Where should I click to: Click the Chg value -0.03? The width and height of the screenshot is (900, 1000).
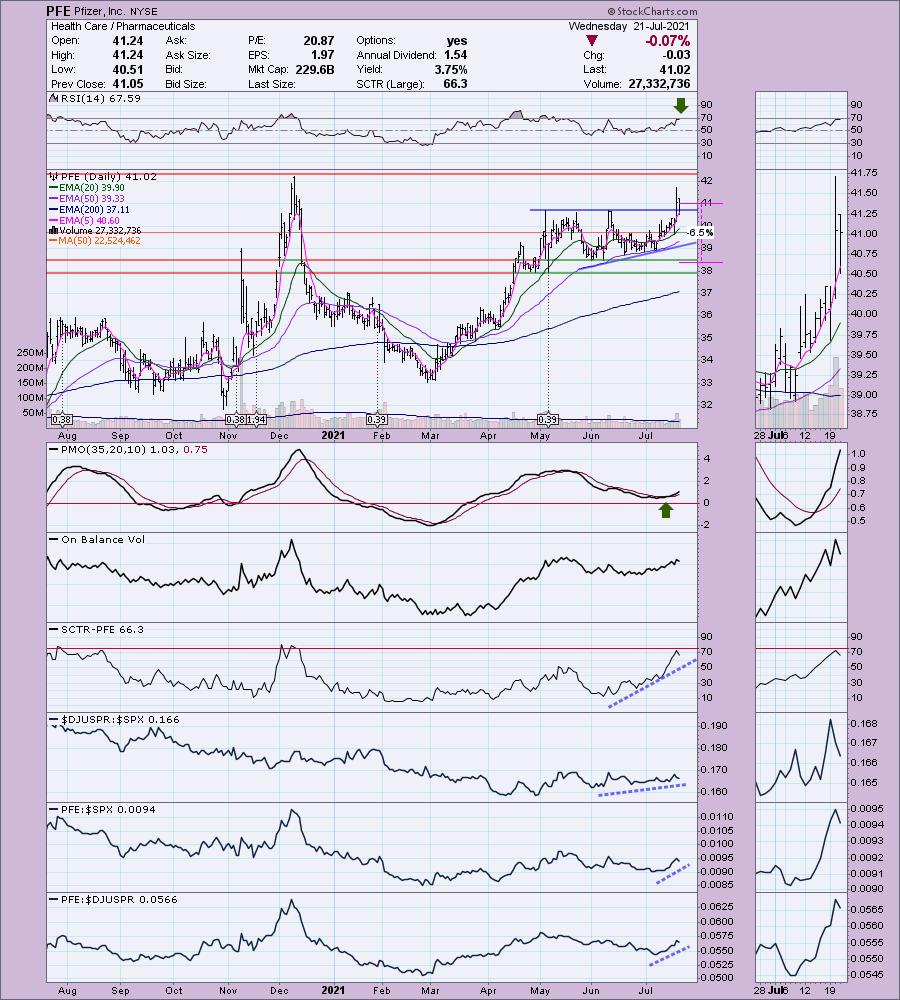coord(676,55)
